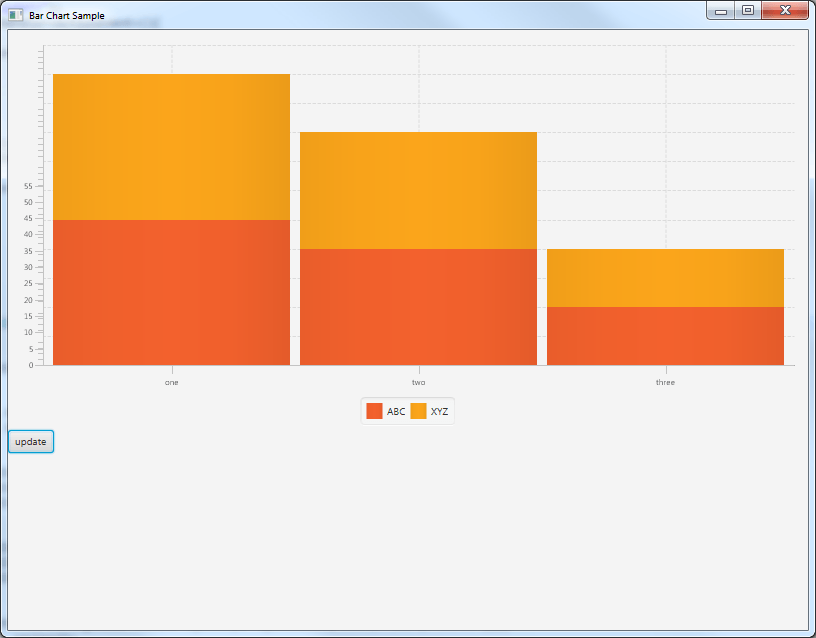Select the ABC legend text label

tap(396, 412)
